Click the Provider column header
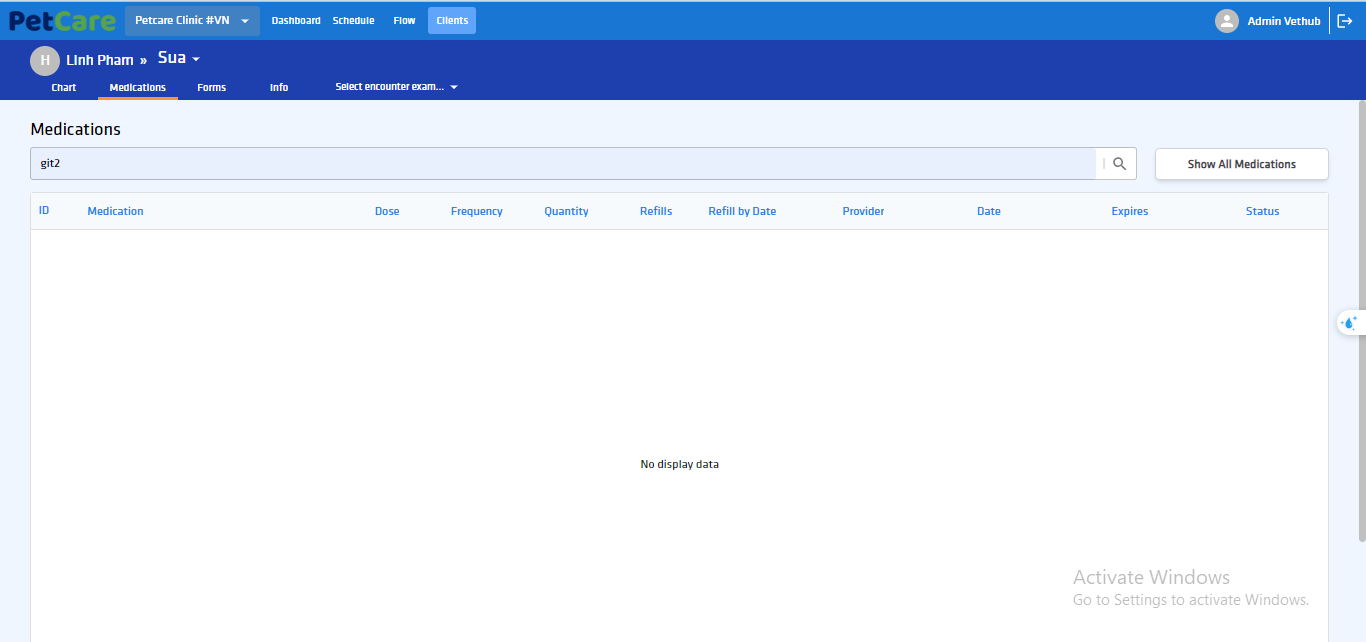Screen dimensions: 1366x642 [x=863, y=211]
